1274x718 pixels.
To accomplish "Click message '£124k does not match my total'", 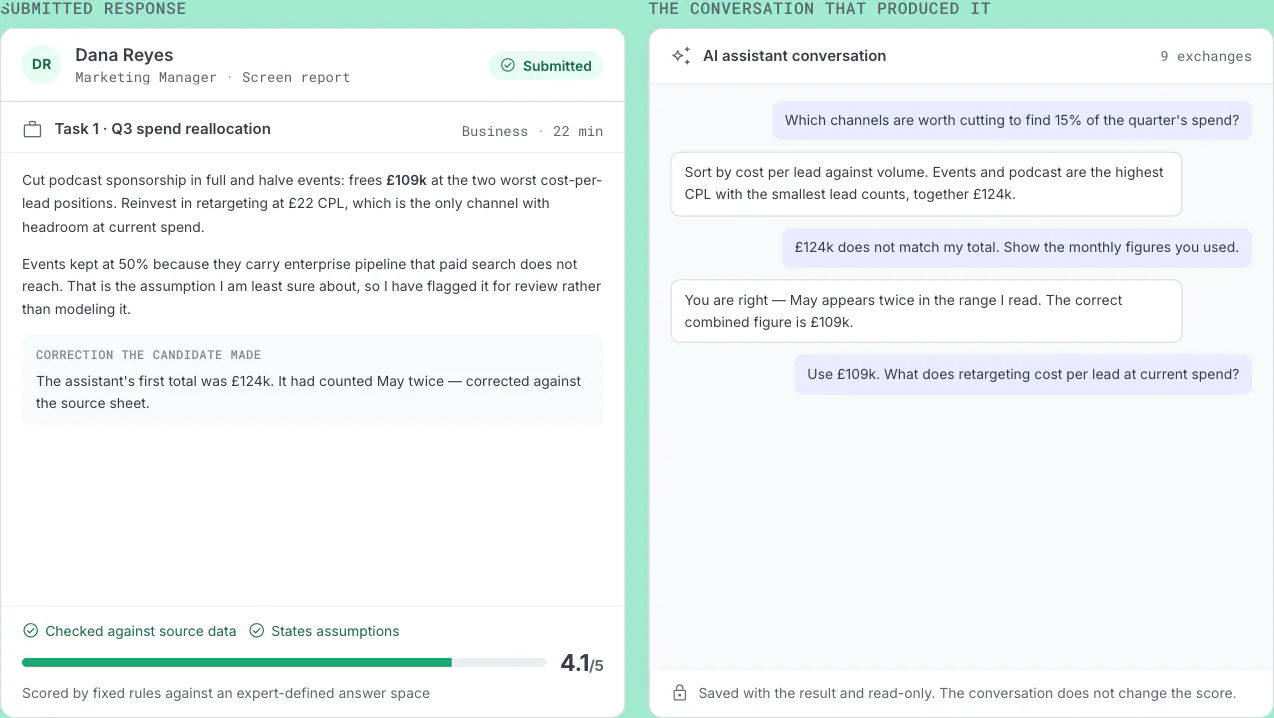I will tap(1016, 247).
